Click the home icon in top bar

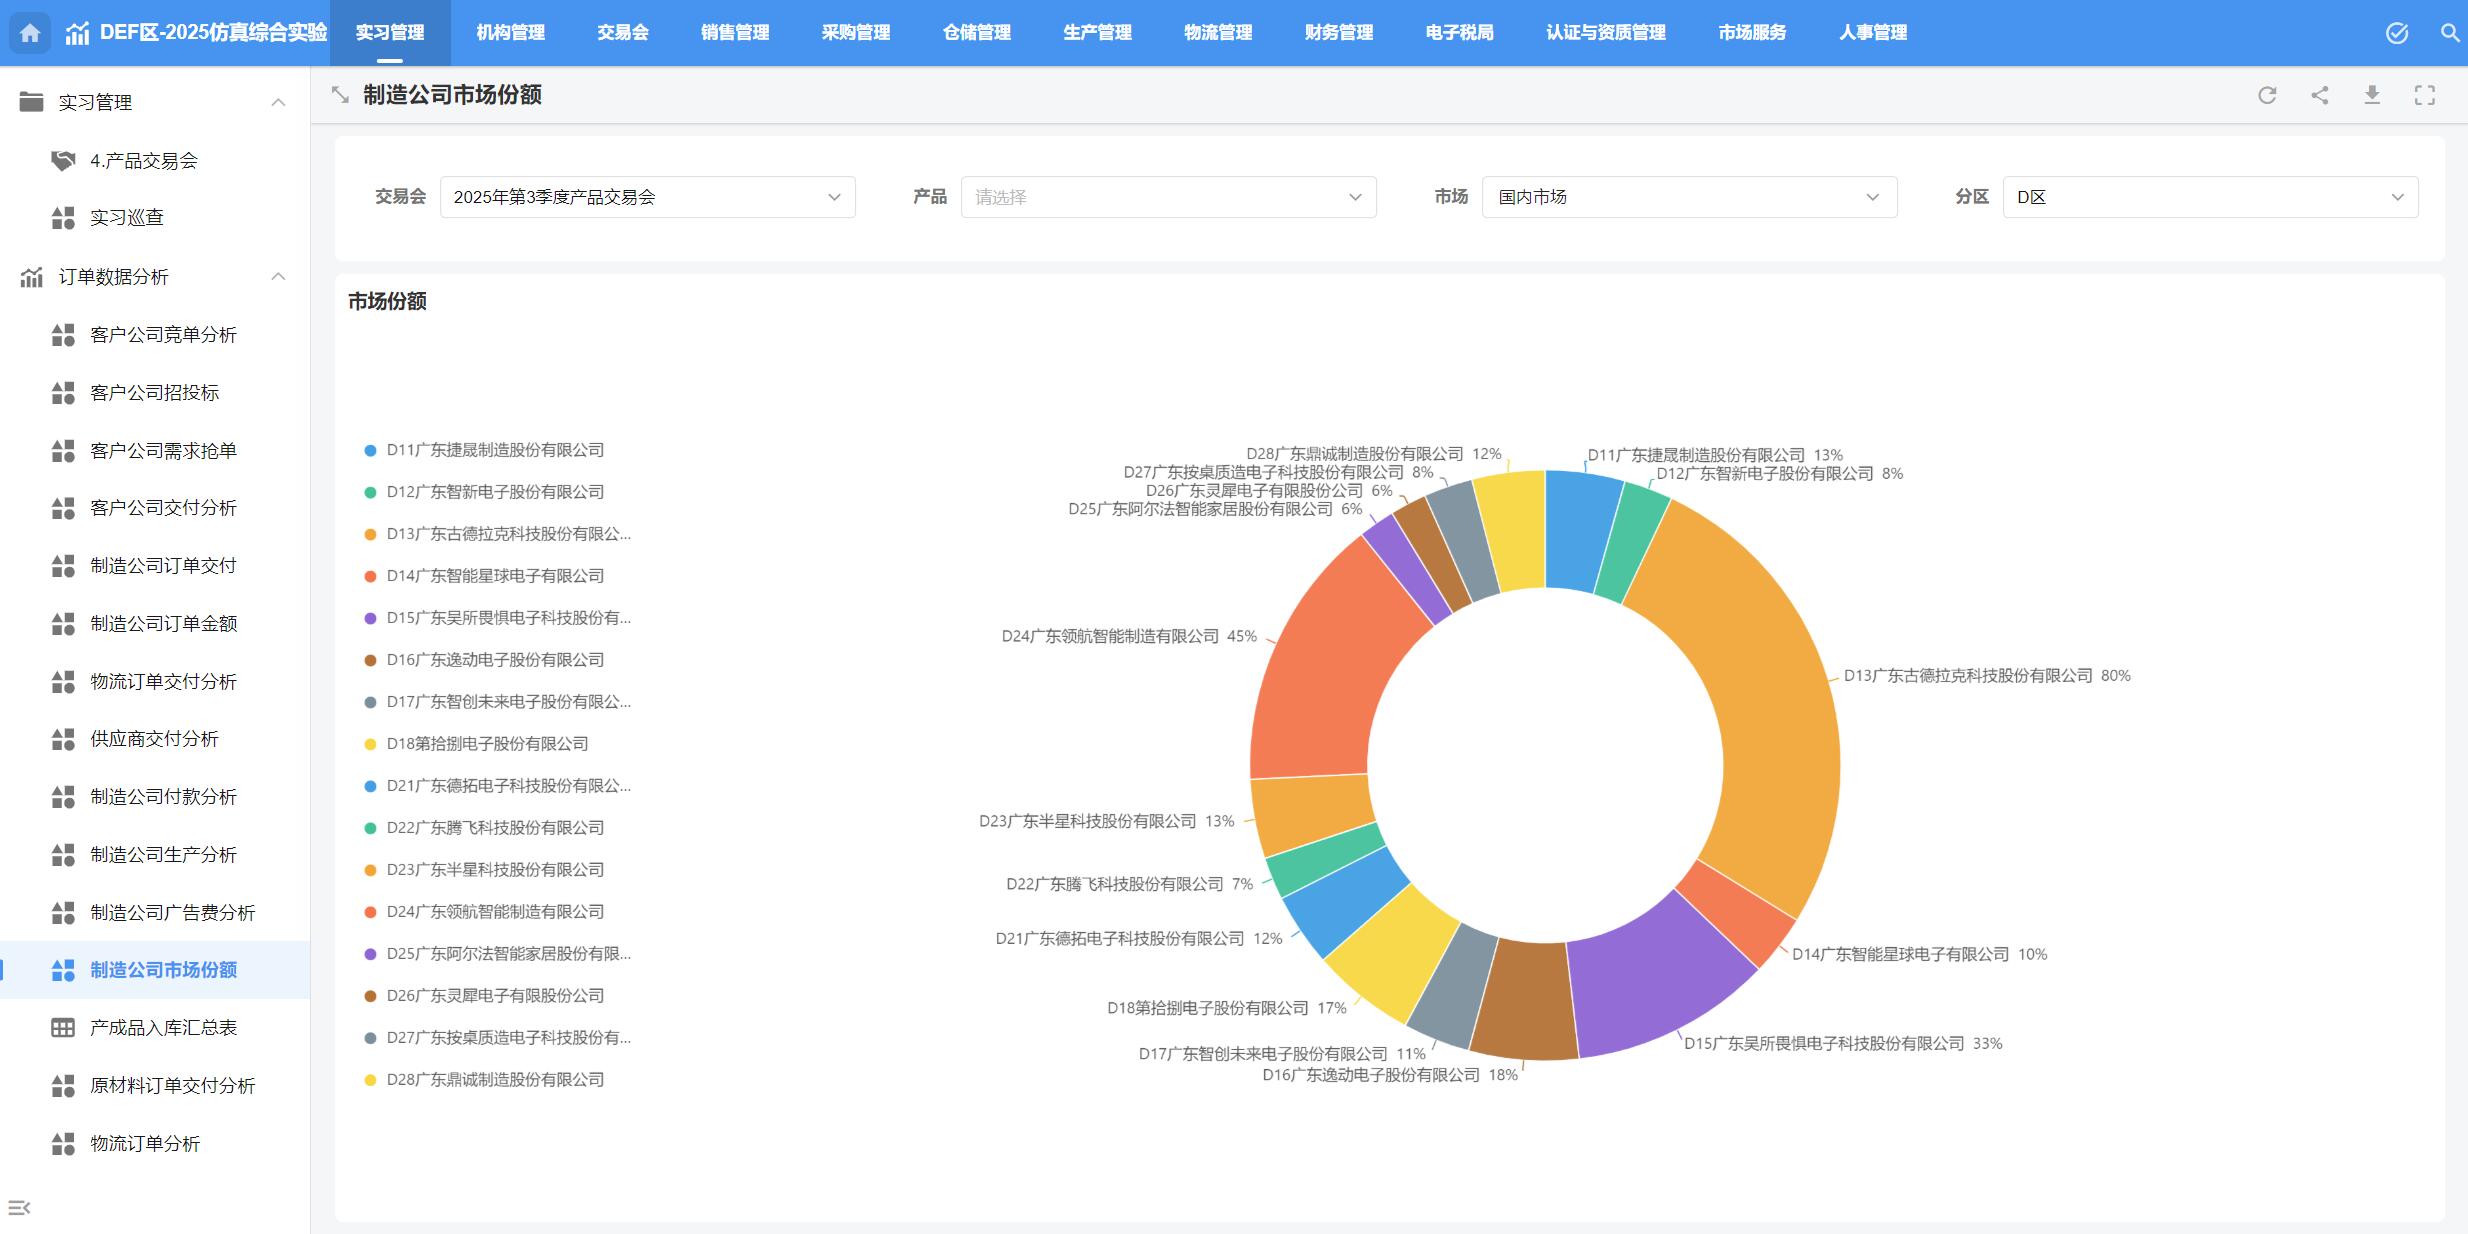click(x=30, y=33)
